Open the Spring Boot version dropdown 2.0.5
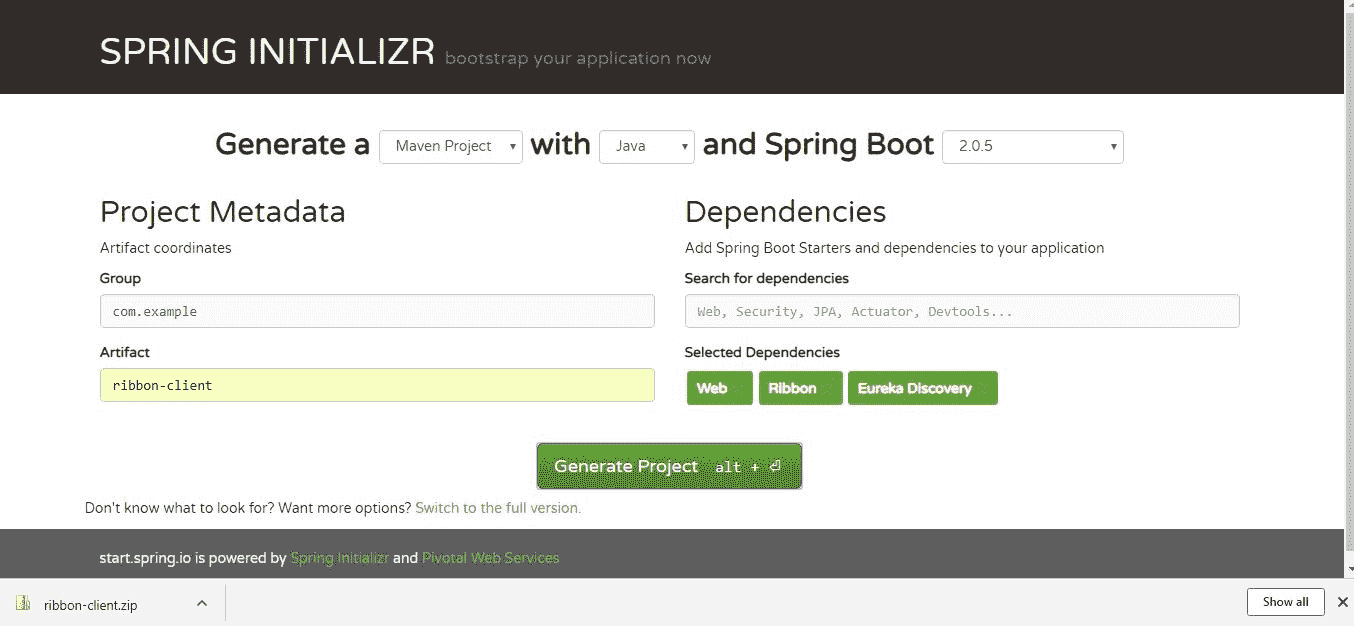The width and height of the screenshot is (1354, 626). [1033, 146]
